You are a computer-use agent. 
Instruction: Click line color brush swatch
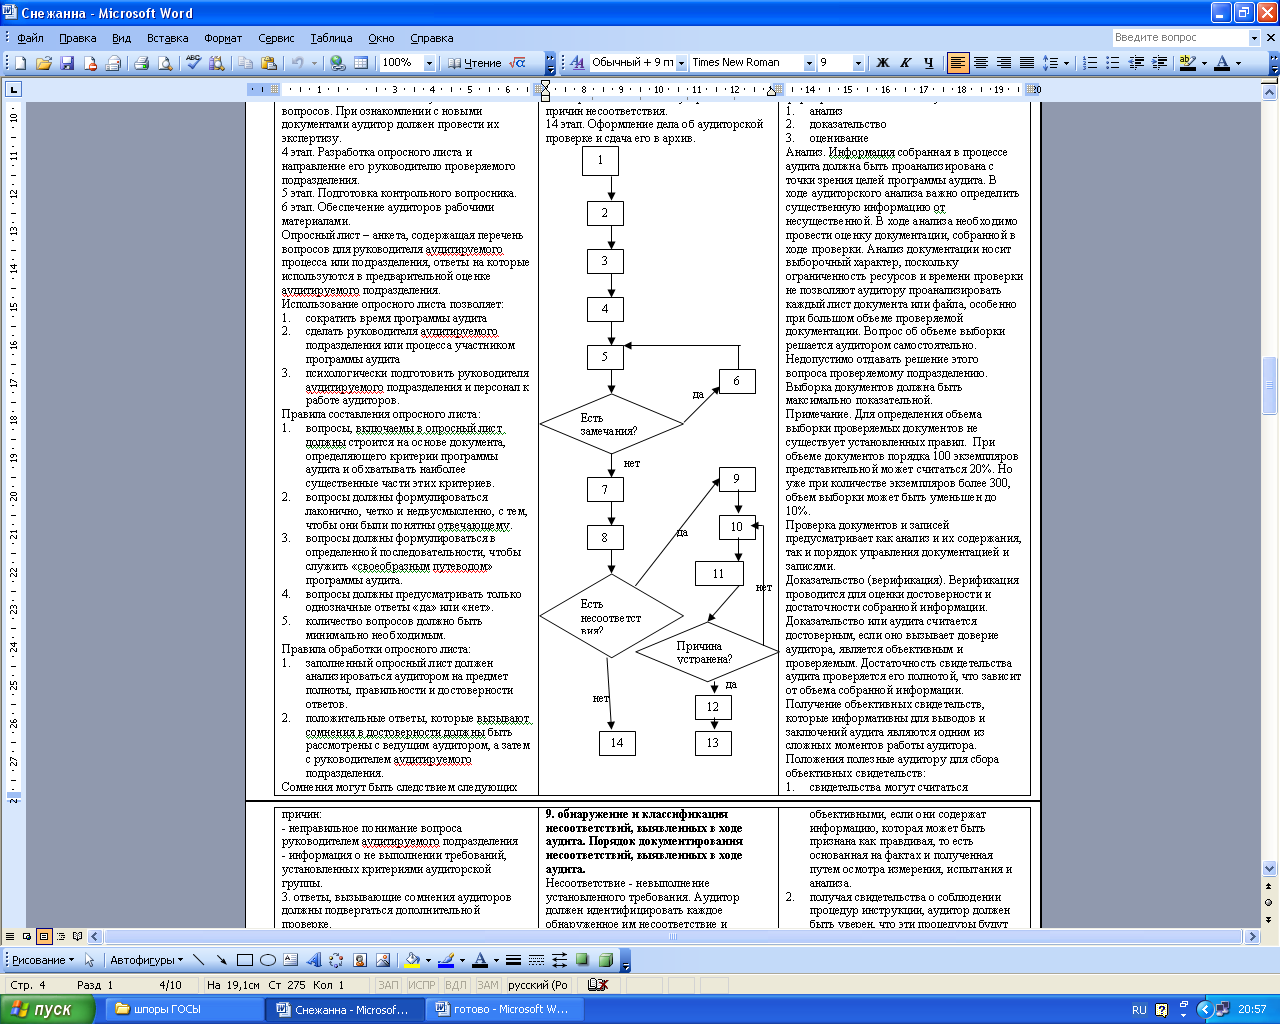445,960
